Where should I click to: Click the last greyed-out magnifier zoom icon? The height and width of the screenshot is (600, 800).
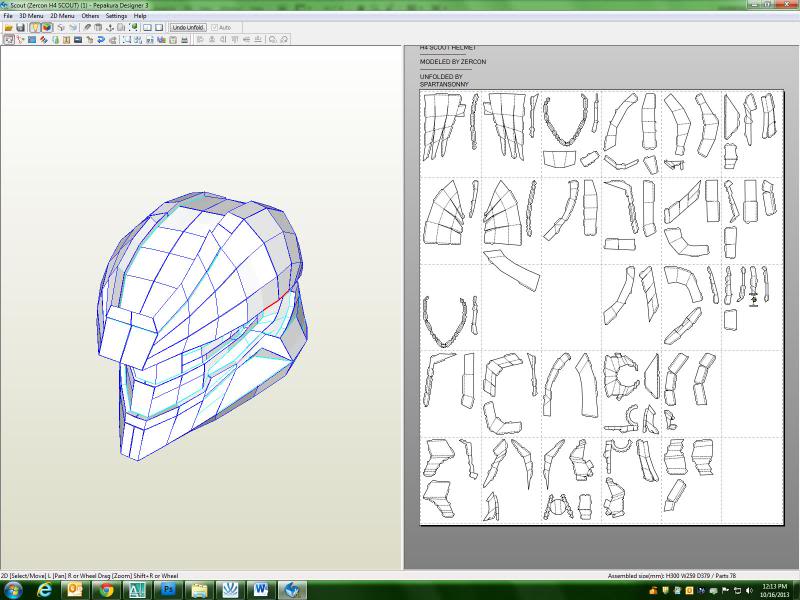(285, 39)
